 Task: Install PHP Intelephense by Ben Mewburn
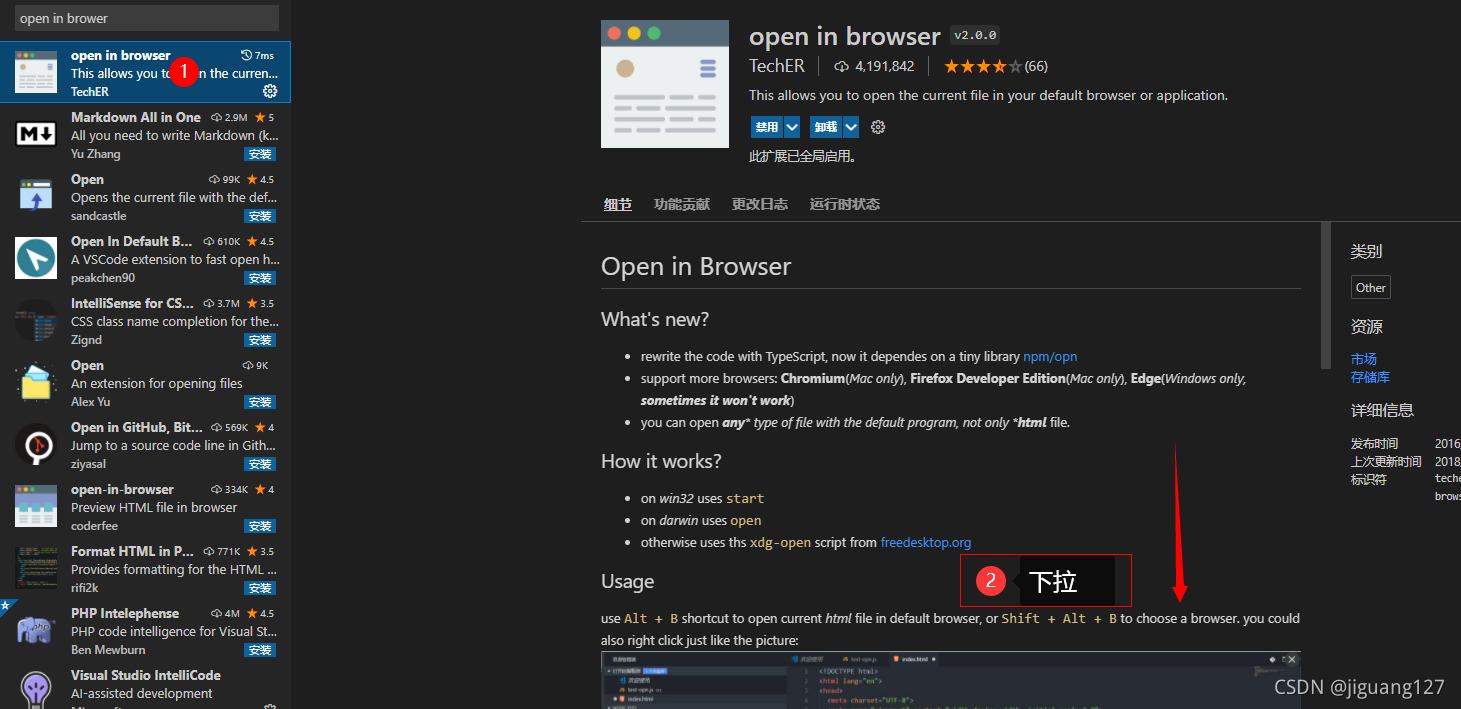pyautogui.click(x=260, y=650)
